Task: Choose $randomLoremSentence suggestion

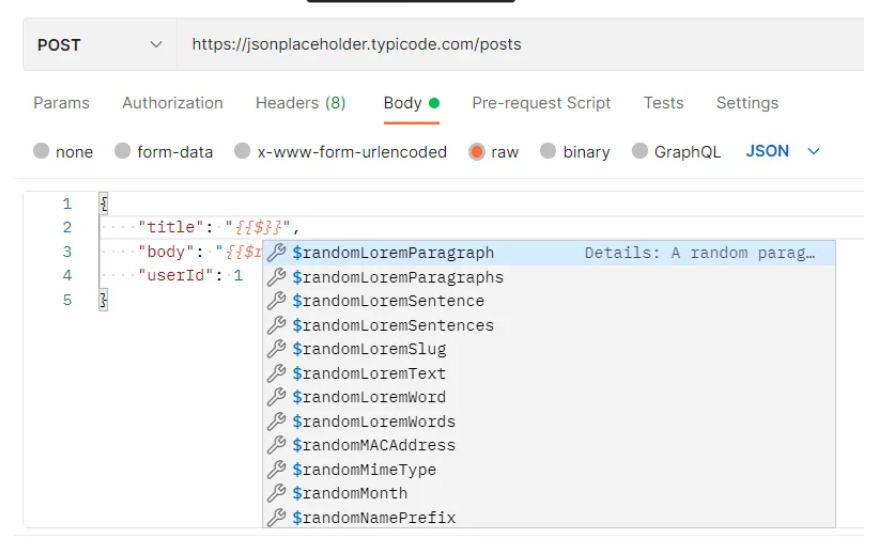Action: (x=549, y=301)
